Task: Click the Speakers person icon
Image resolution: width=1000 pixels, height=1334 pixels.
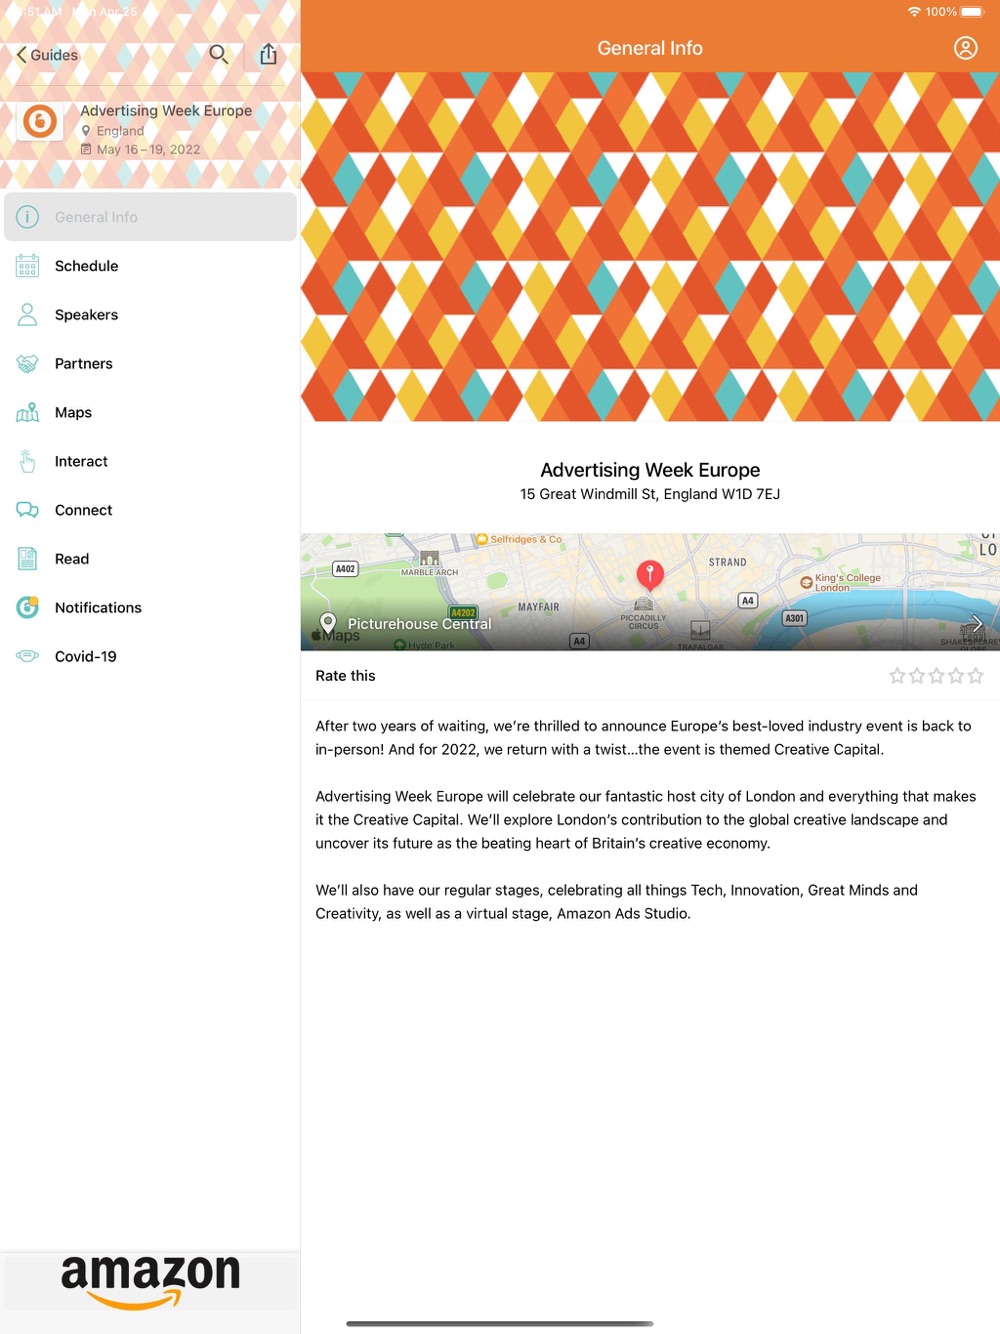Action: (28, 315)
